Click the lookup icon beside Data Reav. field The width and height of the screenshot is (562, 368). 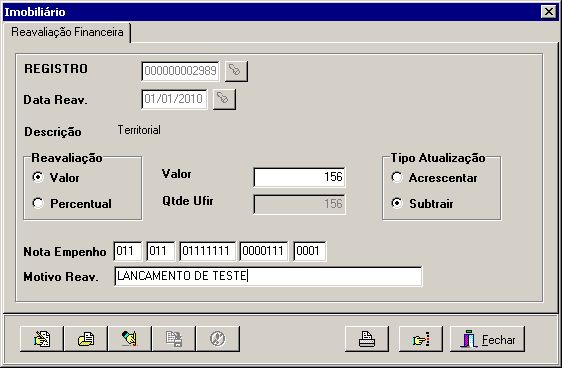[x=224, y=99]
